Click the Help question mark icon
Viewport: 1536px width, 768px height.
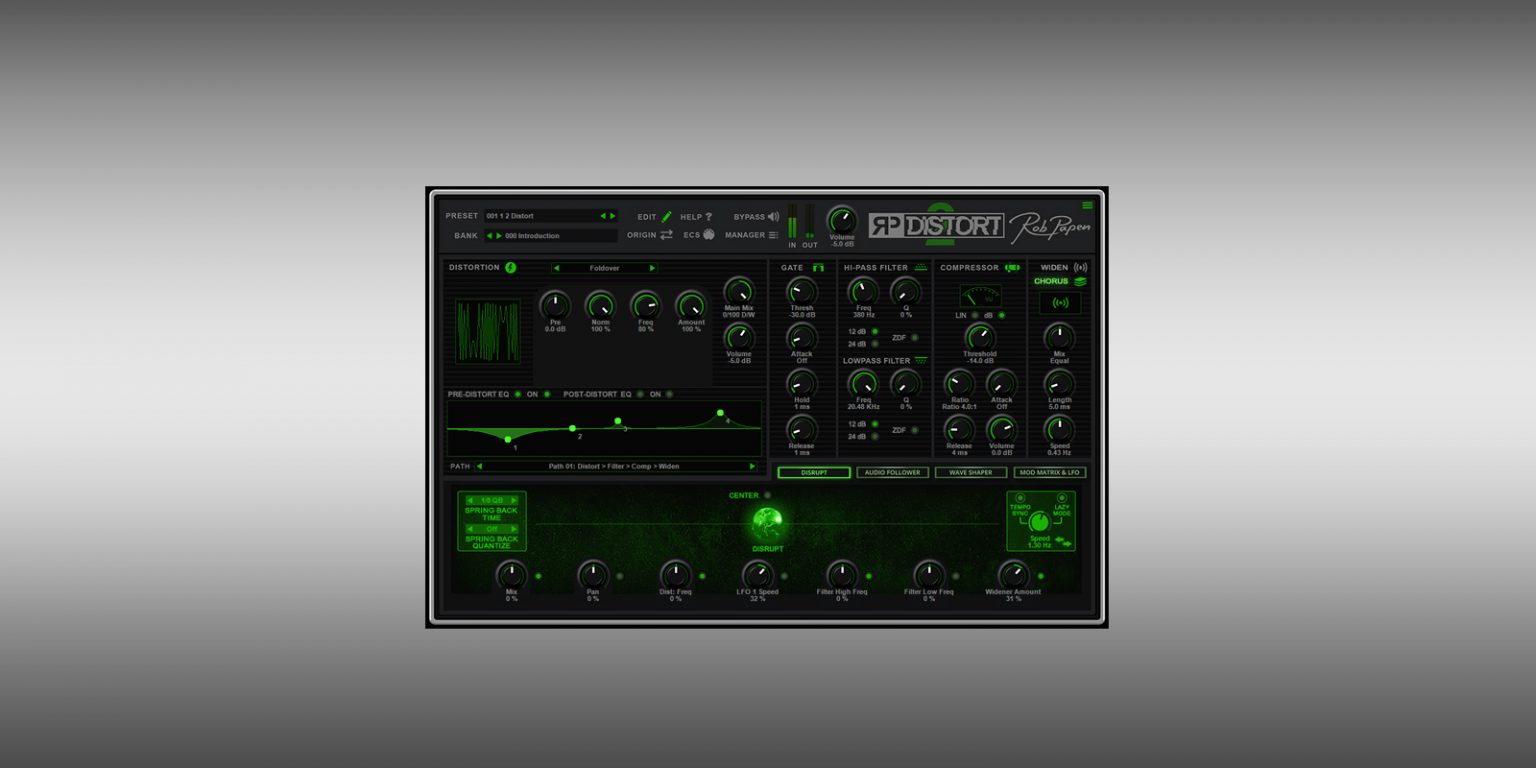tap(708, 216)
